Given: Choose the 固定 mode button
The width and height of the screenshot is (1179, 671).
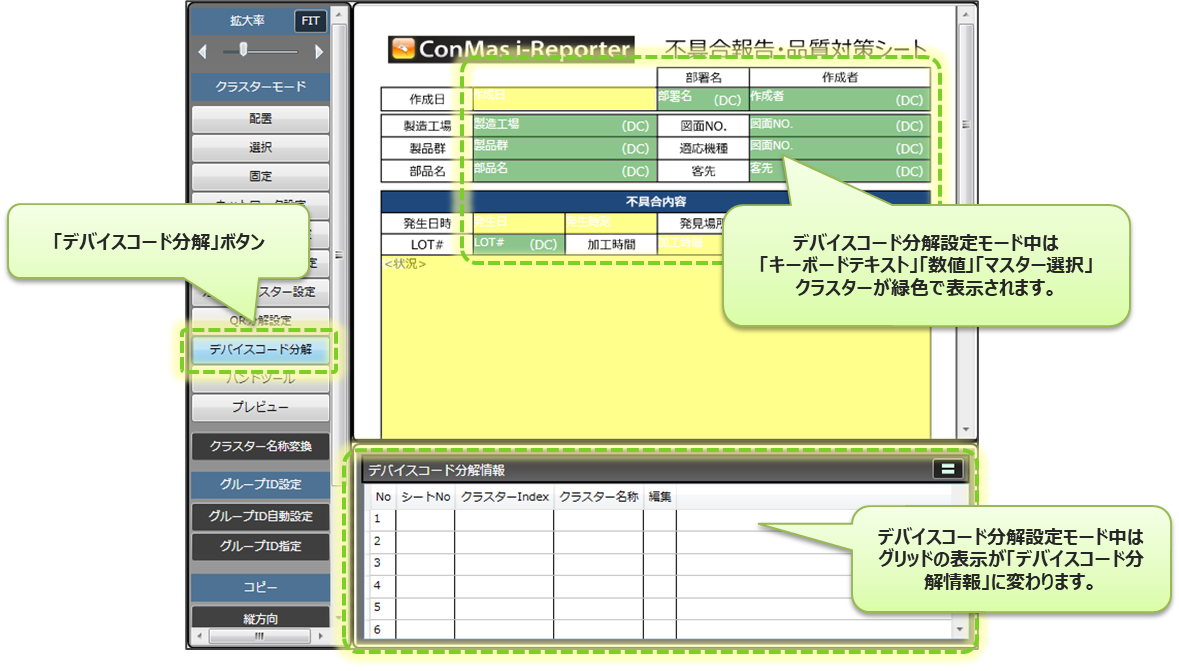Looking at the screenshot, I should pos(260,177).
